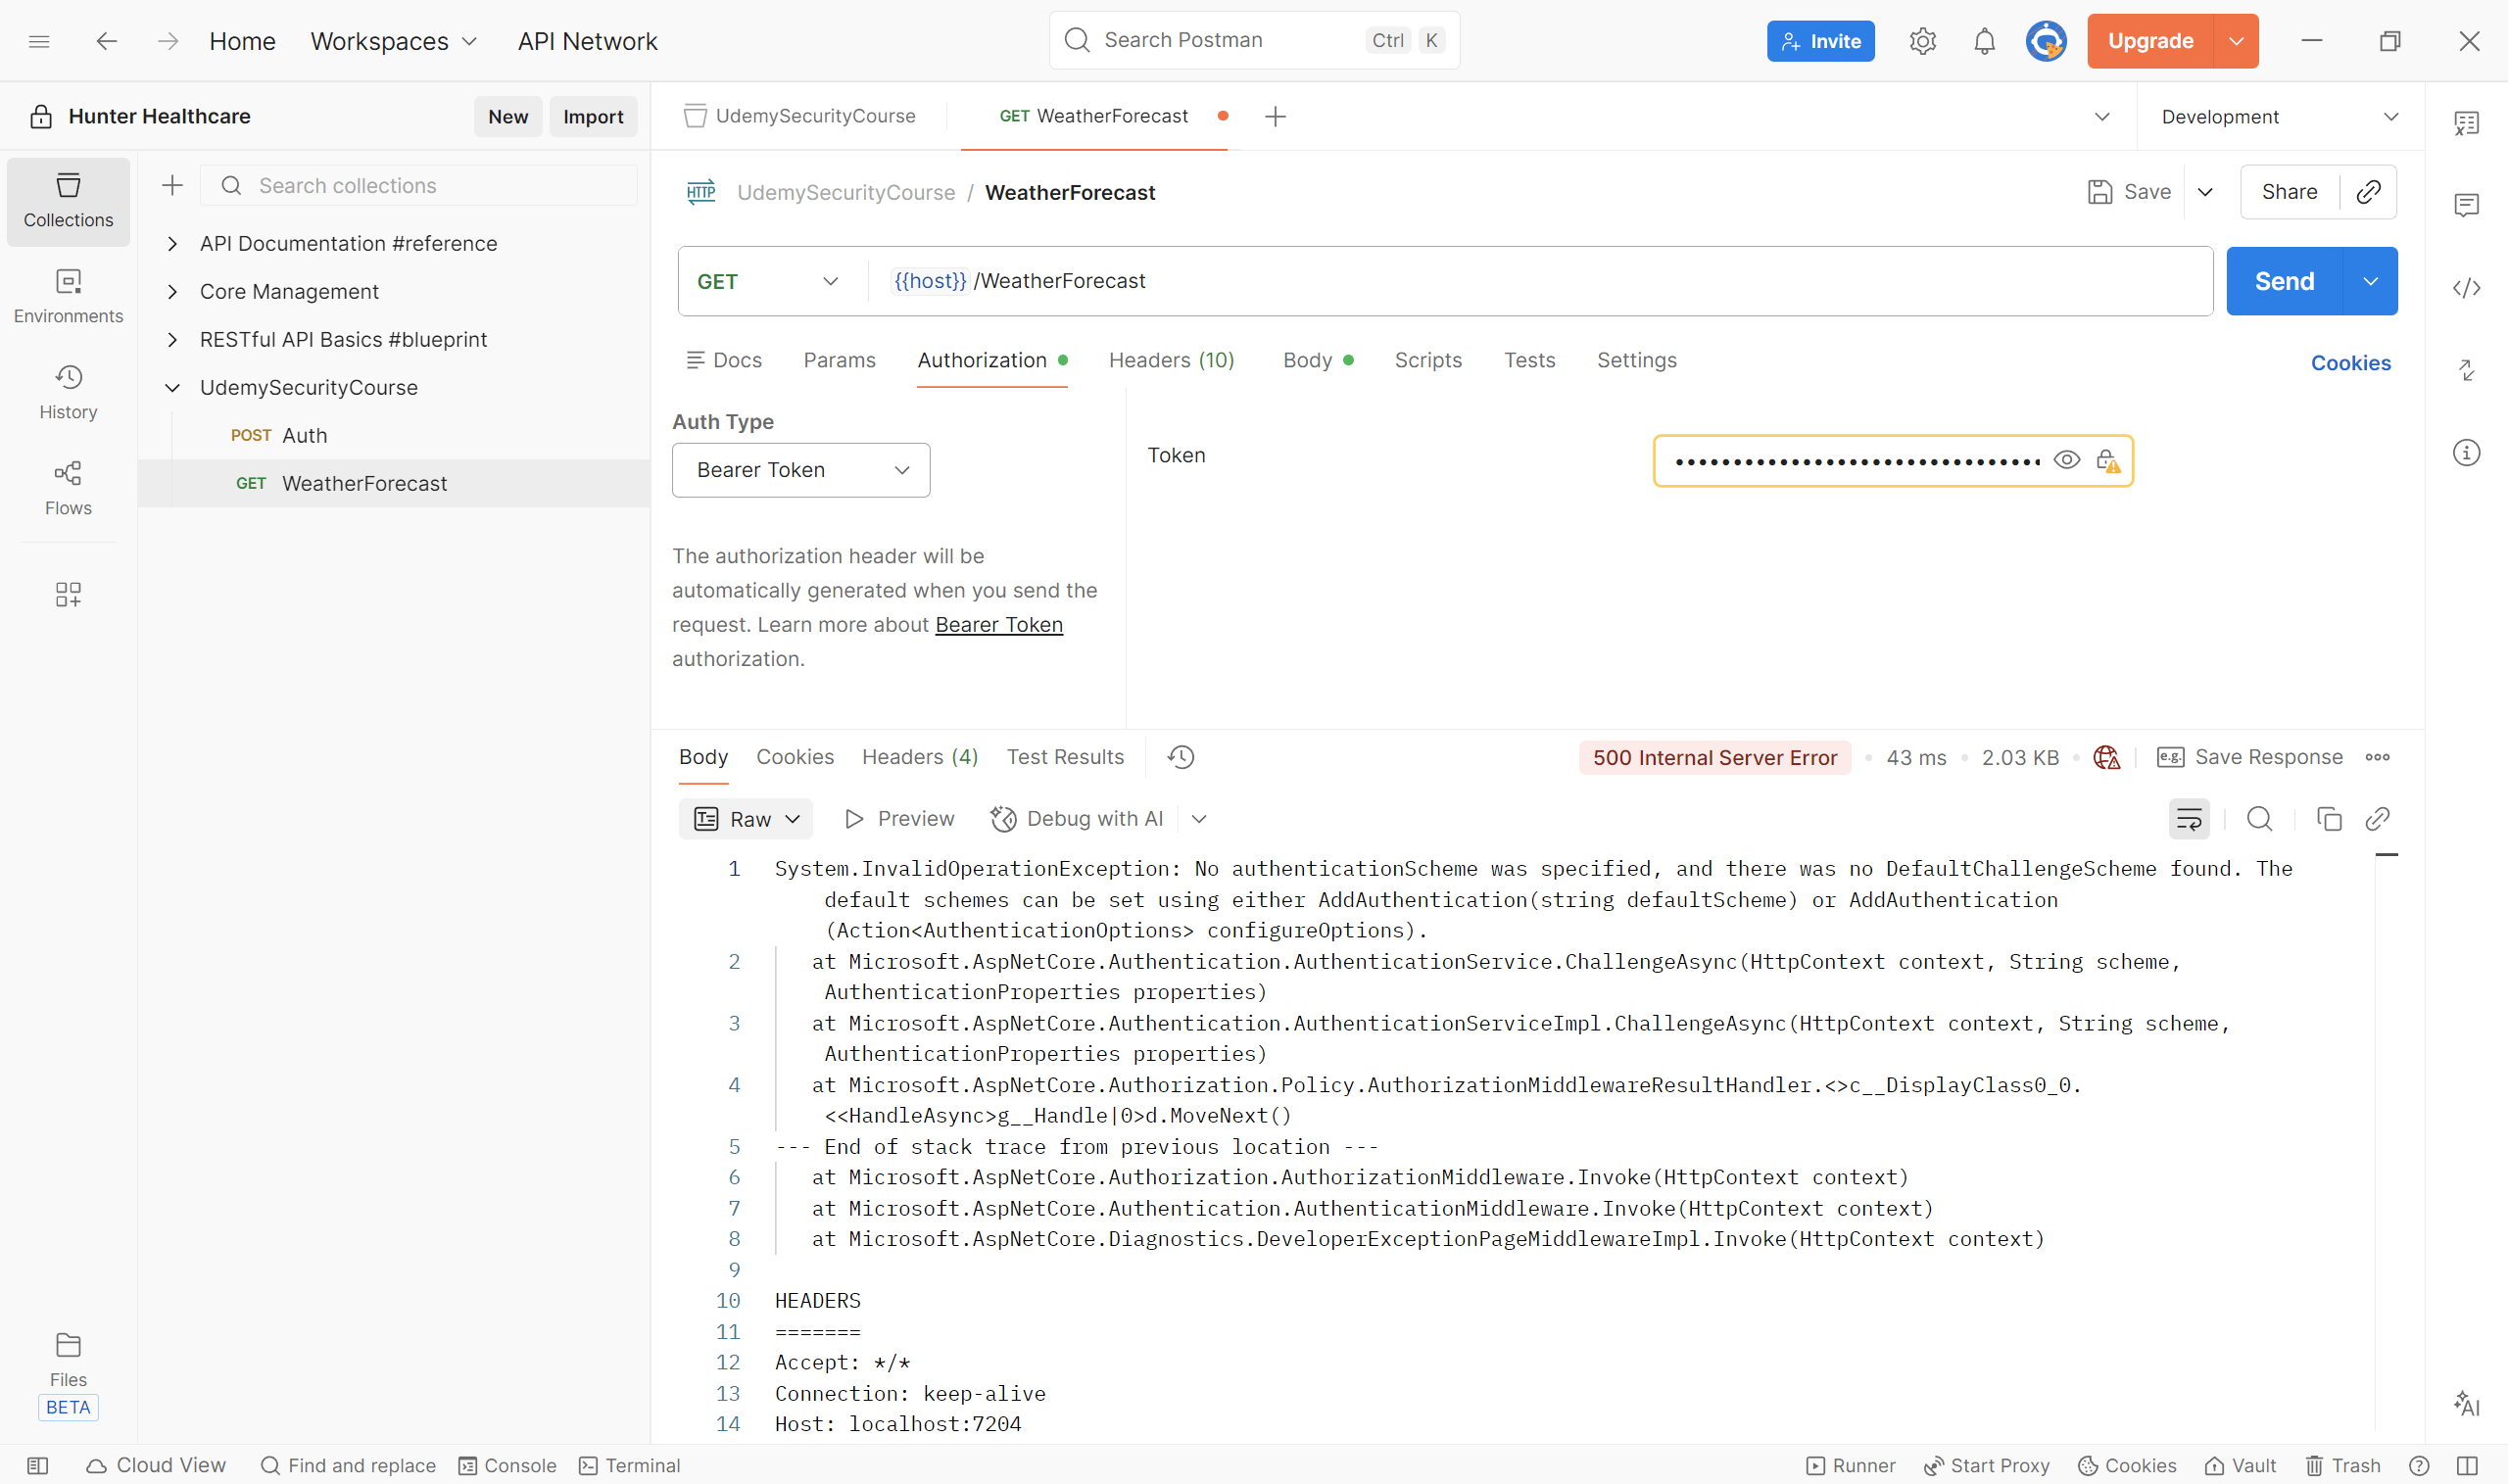The image size is (2508, 1484).
Task: Toggle the two-pane layout in status bar
Action: click(2467, 1465)
